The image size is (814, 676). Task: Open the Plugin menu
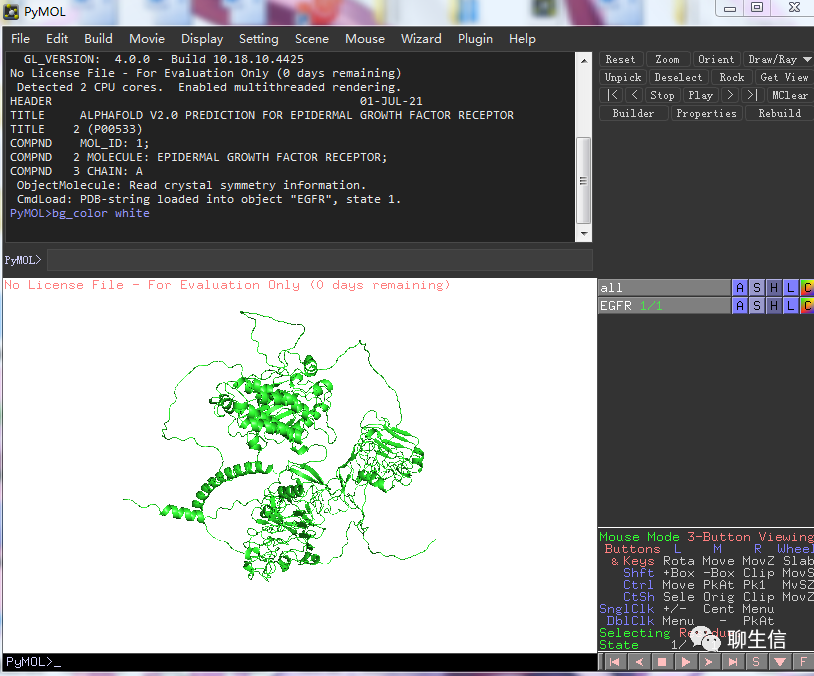[x=475, y=39]
